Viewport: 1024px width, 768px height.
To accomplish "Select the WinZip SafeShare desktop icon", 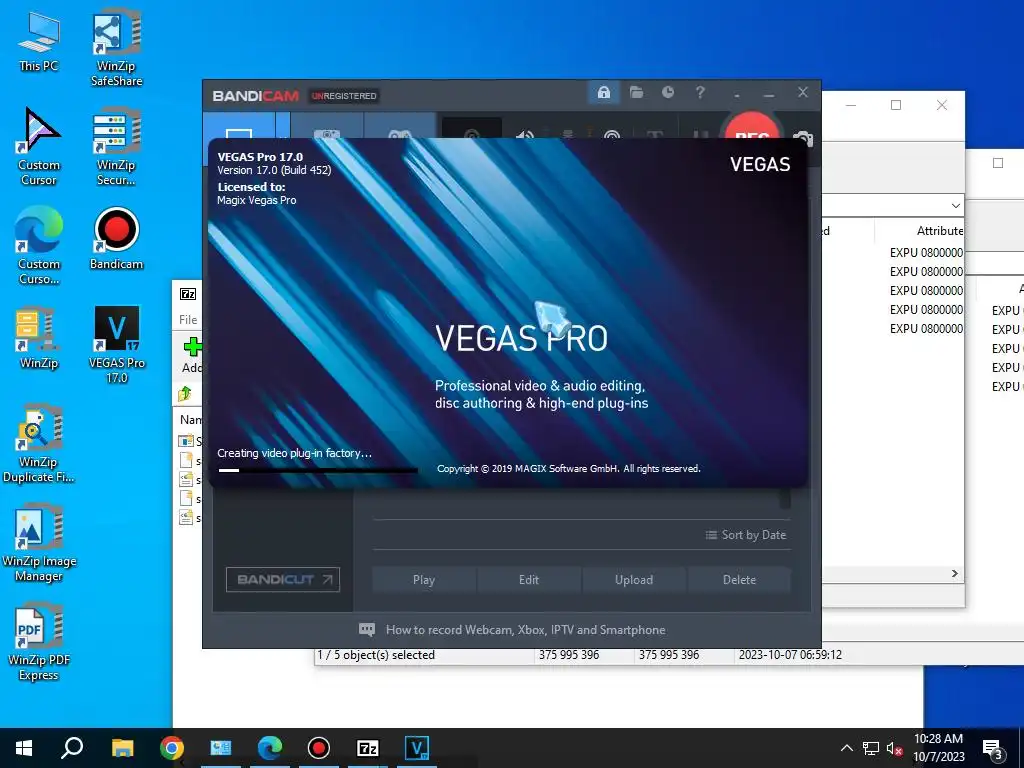I will 116,48.
